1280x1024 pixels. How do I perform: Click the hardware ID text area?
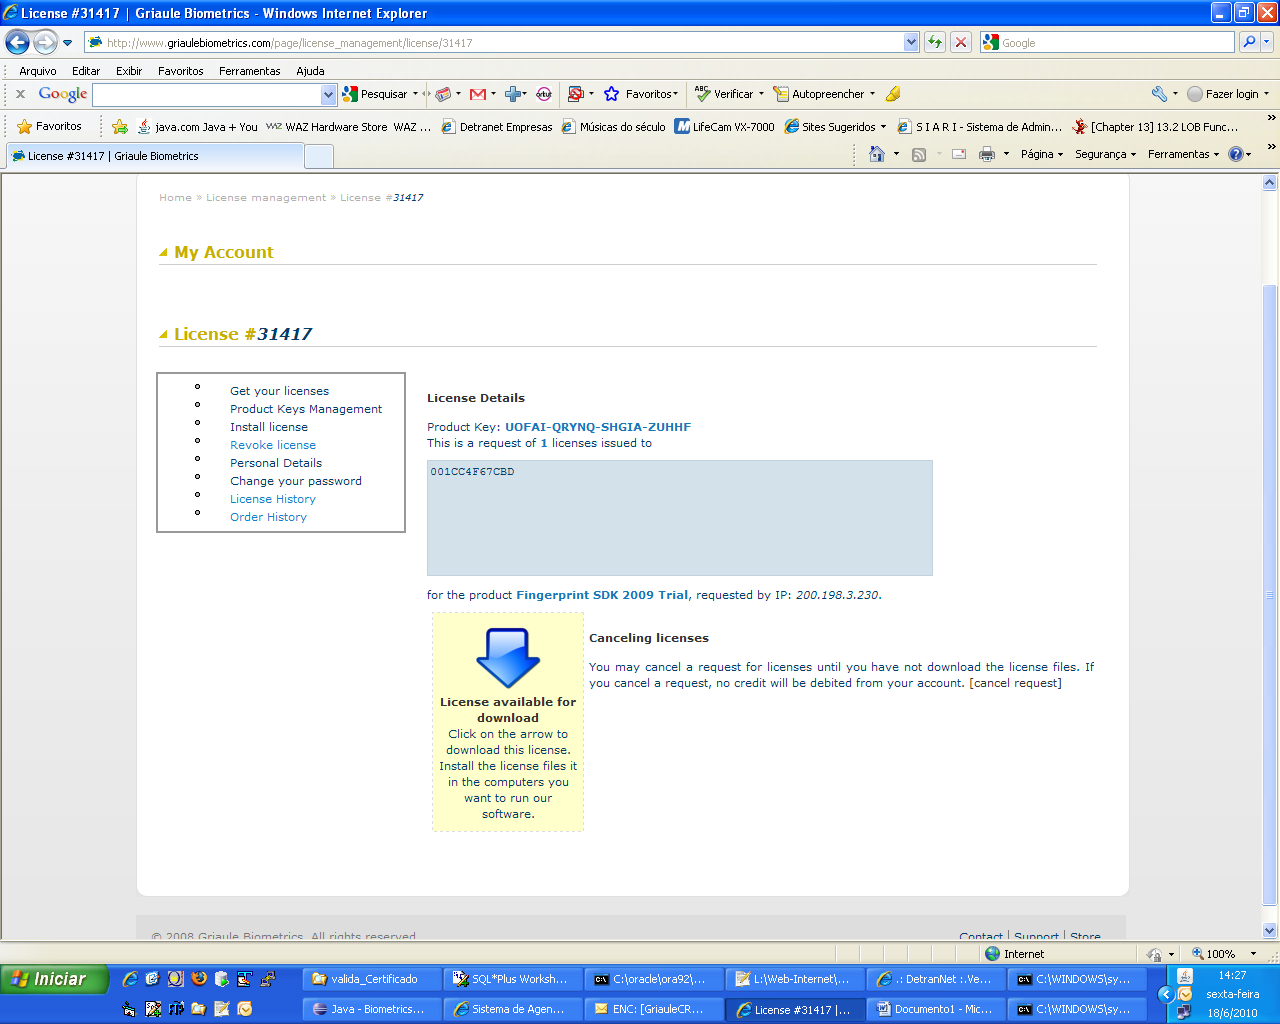680,518
